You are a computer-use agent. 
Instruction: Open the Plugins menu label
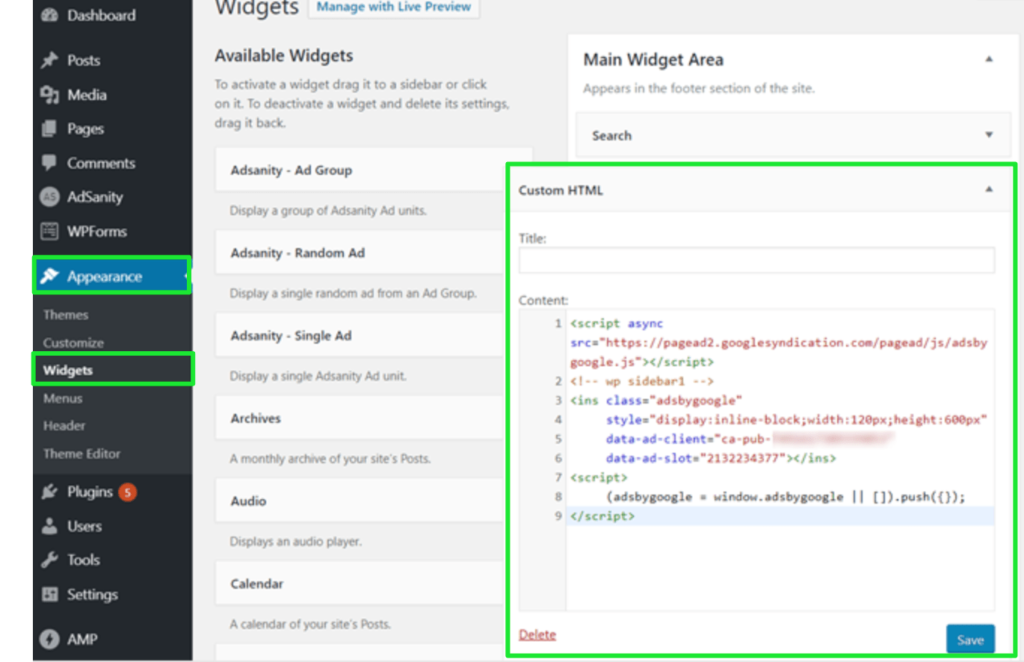[89, 492]
